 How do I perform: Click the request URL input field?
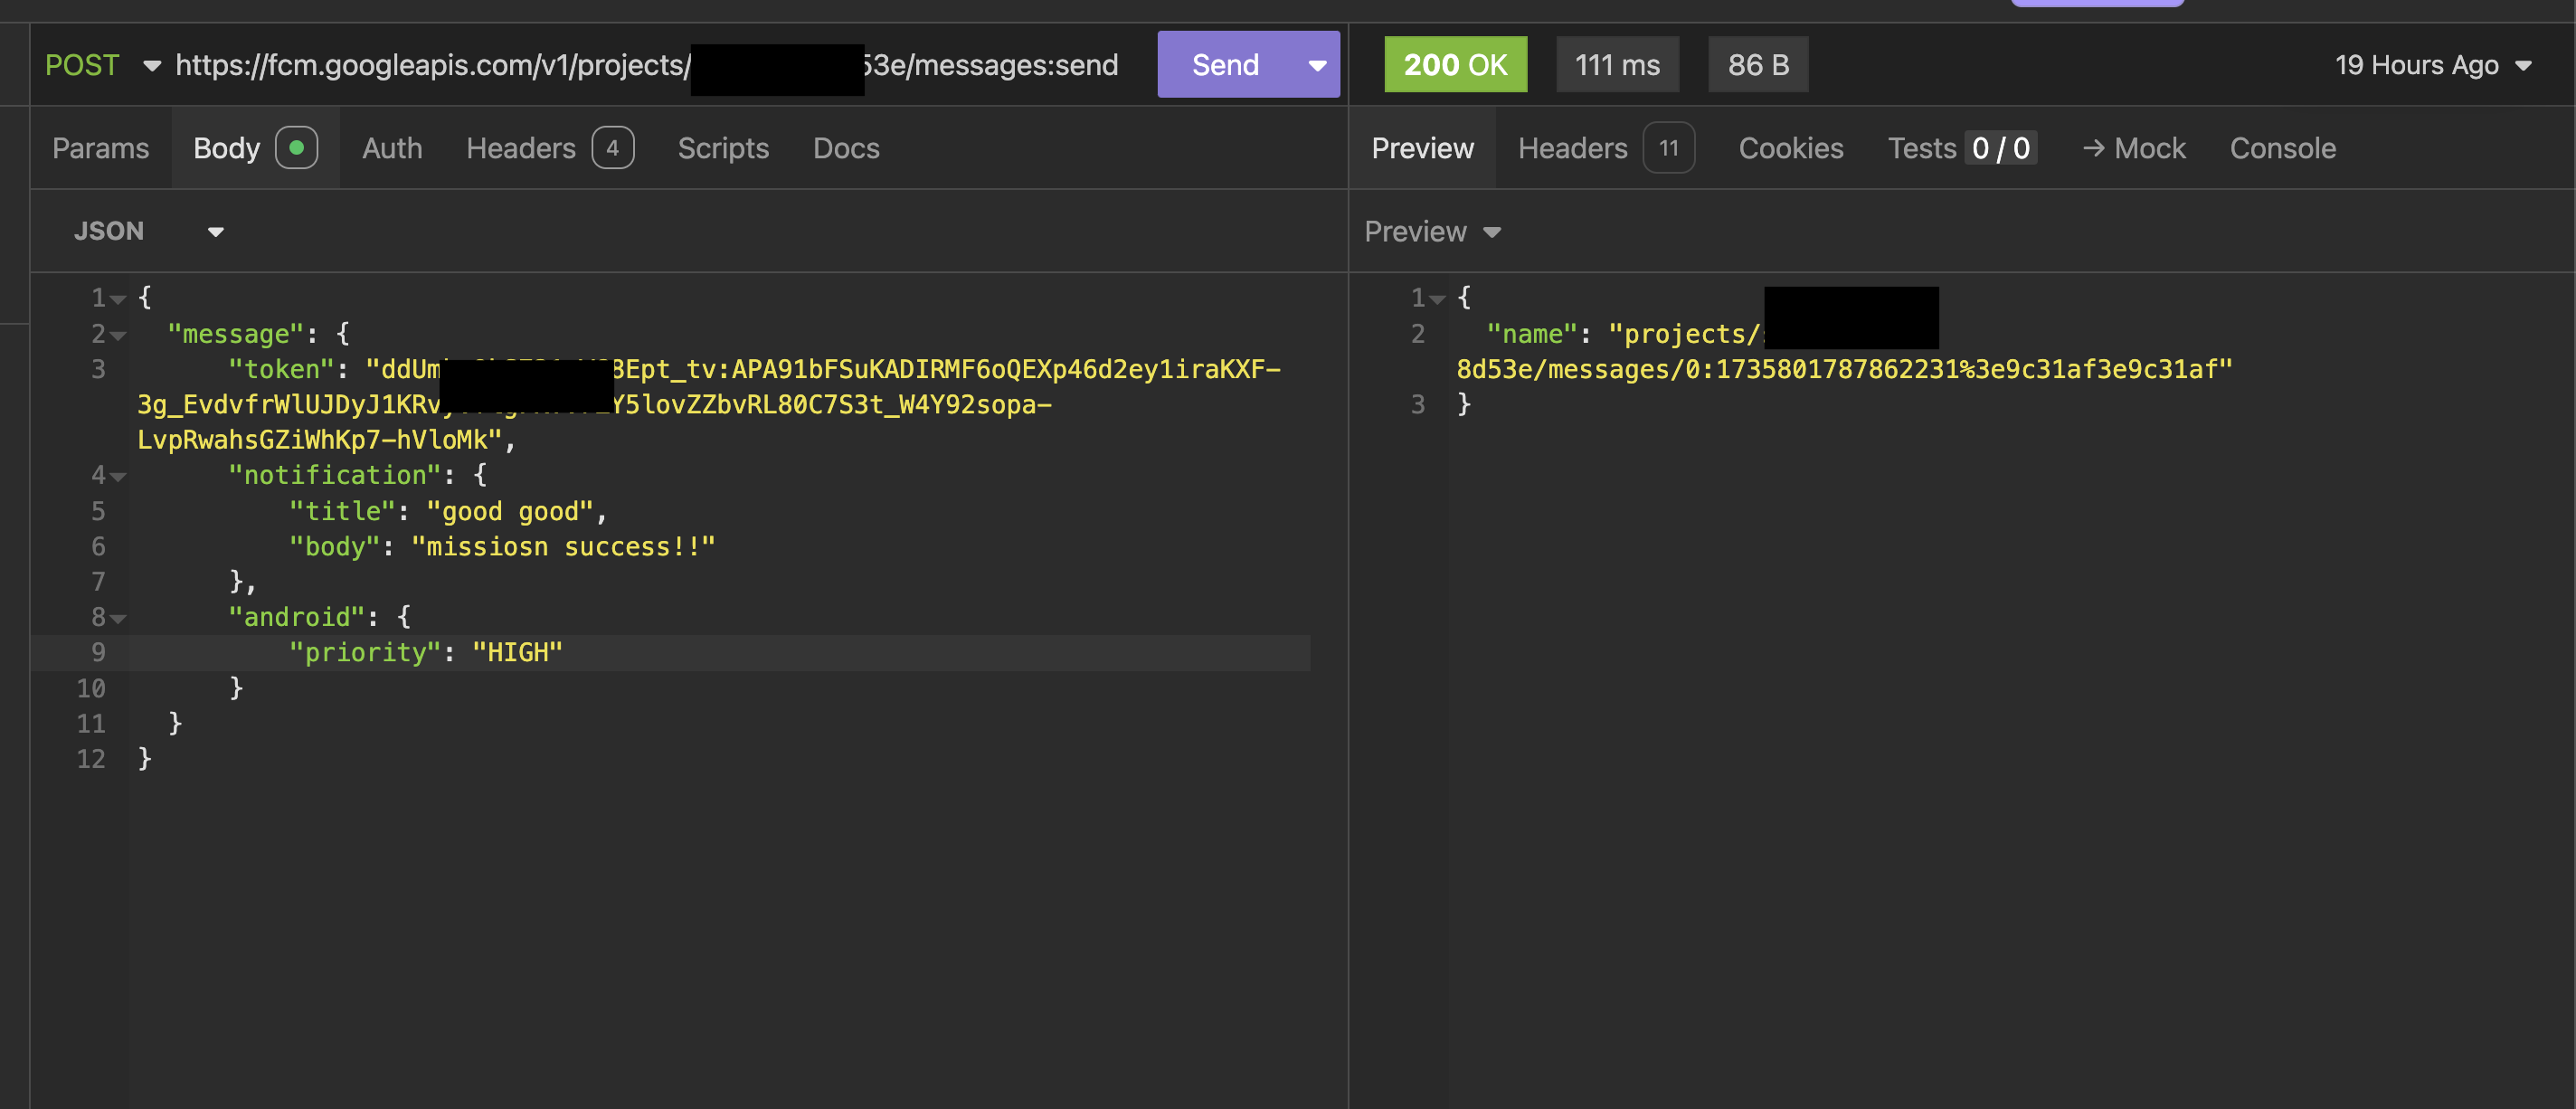430,65
